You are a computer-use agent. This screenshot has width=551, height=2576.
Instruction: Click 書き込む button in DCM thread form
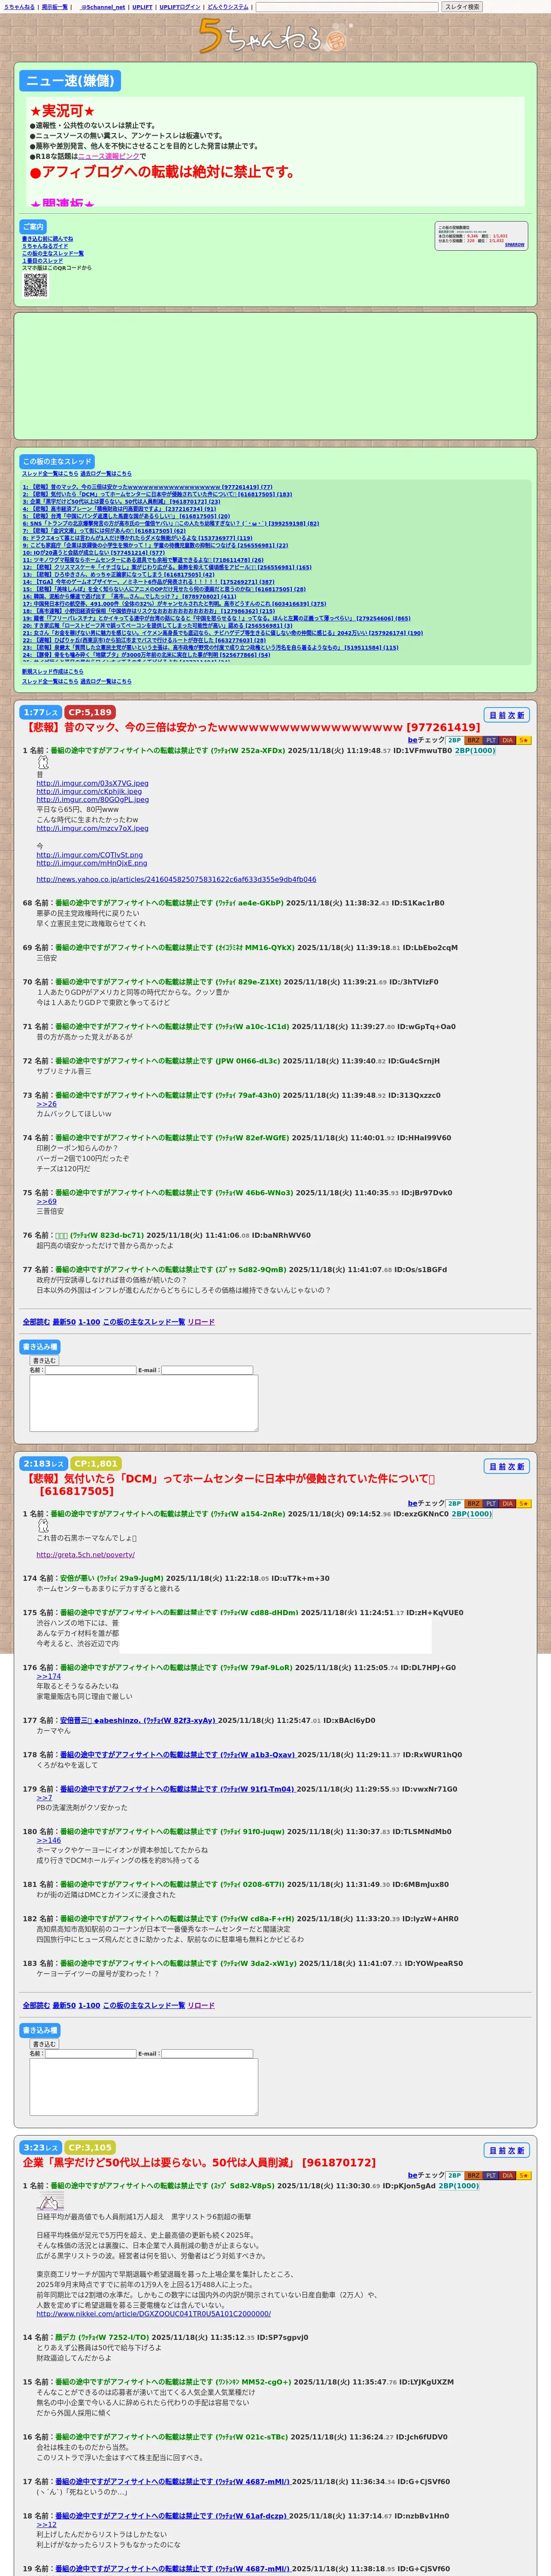click(44, 2045)
